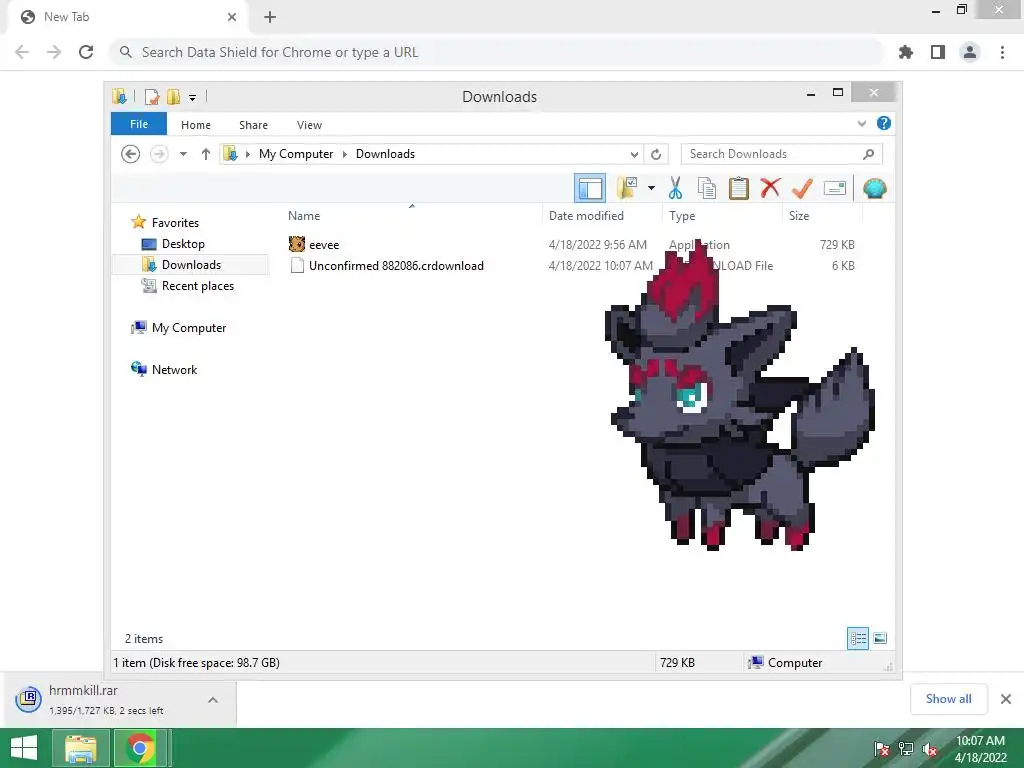Click the Chrome address bar
Viewport: 1024px width, 768px height.
point(496,52)
